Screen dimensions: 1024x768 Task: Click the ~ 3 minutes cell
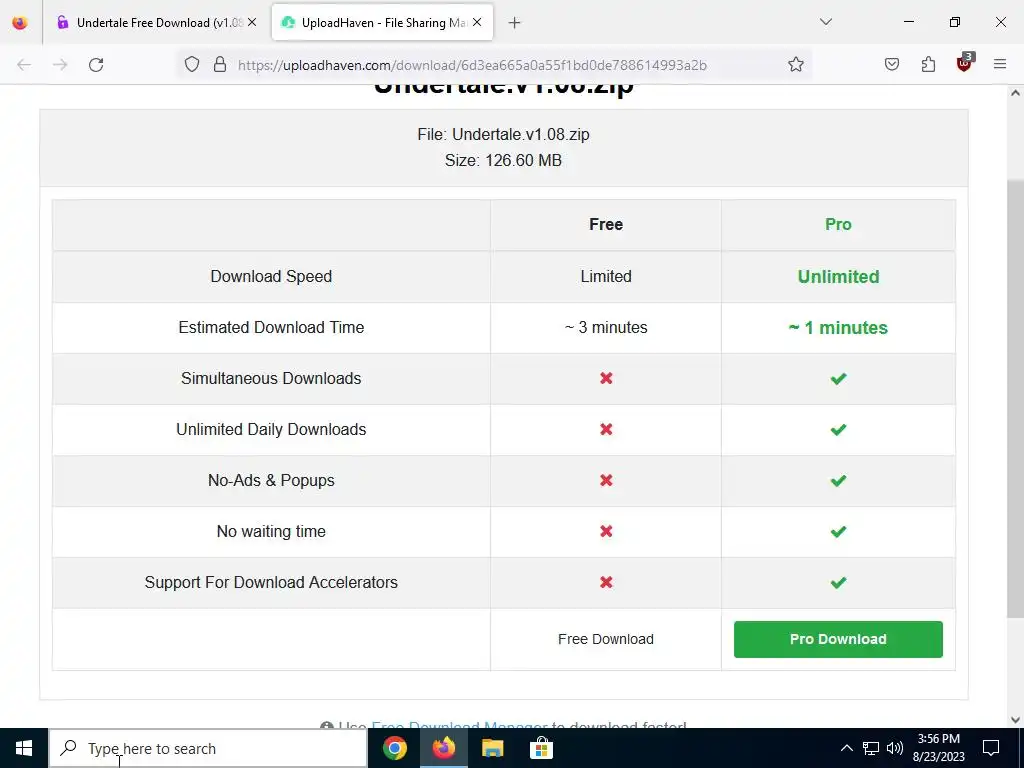click(x=605, y=327)
